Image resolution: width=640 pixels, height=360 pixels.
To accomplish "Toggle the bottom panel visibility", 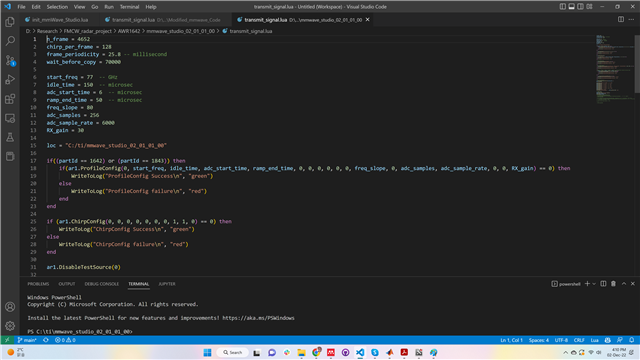I will [x=571, y=7].
